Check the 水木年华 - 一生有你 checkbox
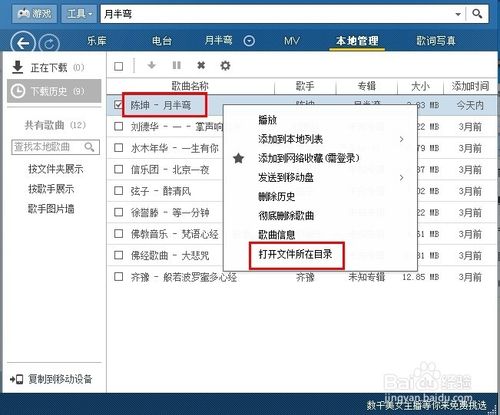Viewport: 500px width, 415px height. click(x=118, y=148)
